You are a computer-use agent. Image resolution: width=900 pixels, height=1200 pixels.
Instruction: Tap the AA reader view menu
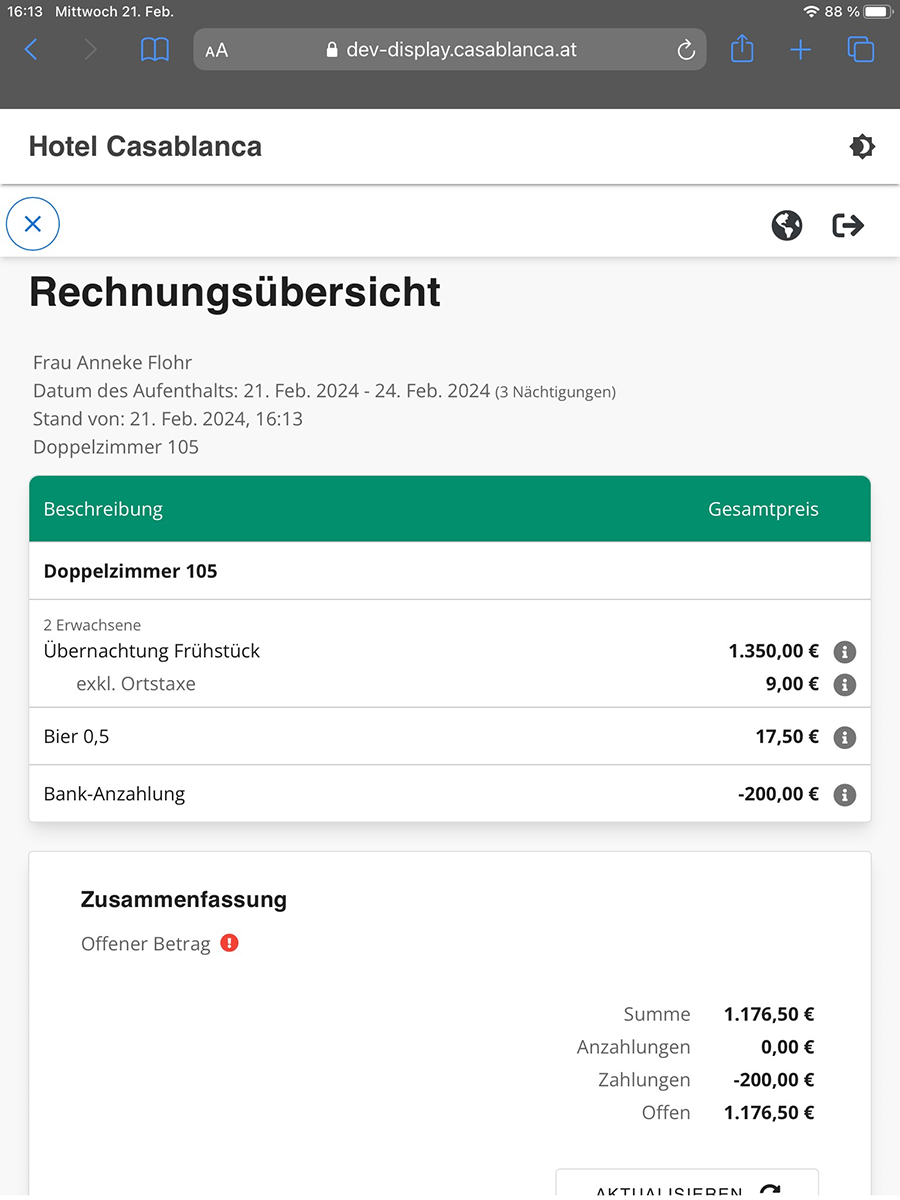pyautogui.click(x=217, y=50)
